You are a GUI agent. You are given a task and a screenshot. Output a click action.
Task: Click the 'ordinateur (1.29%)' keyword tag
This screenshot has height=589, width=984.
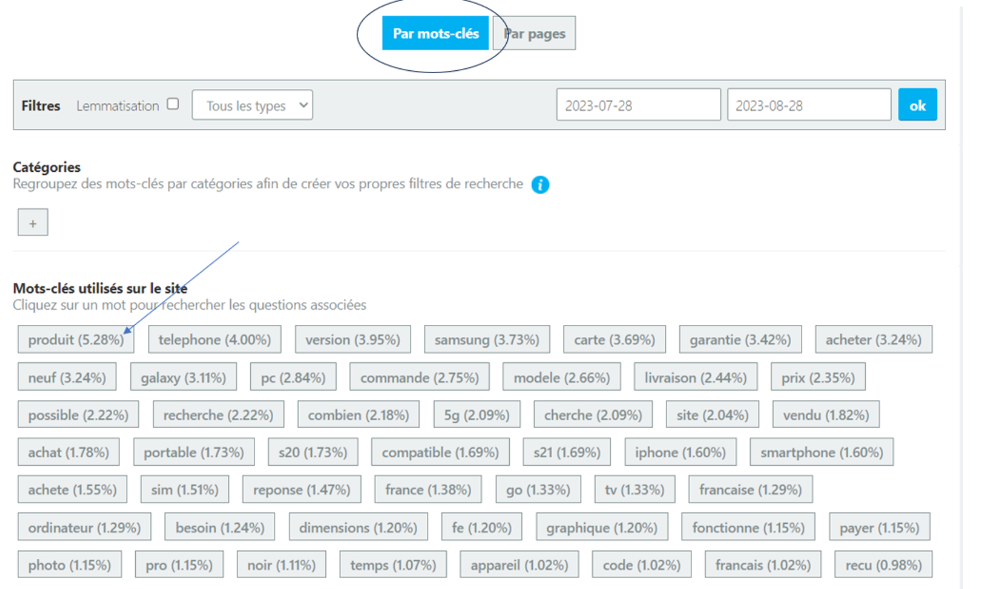point(84,527)
